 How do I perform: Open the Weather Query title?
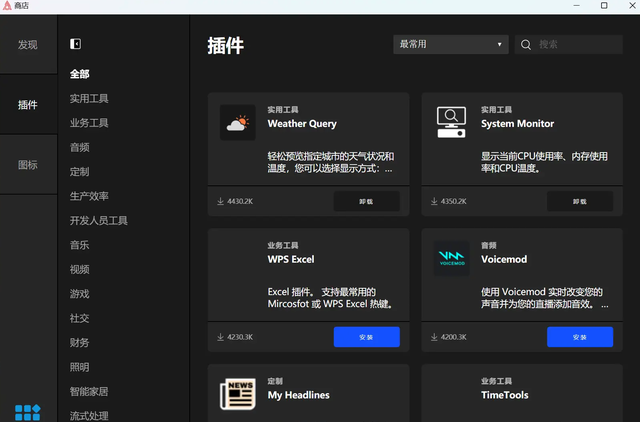point(302,124)
